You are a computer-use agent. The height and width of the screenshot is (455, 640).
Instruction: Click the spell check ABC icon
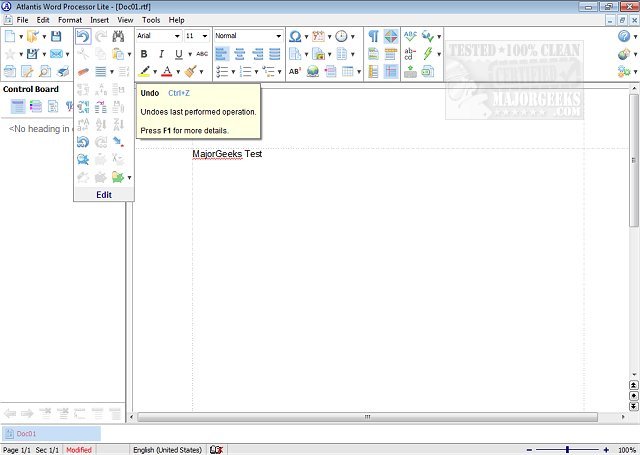click(x=410, y=36)
